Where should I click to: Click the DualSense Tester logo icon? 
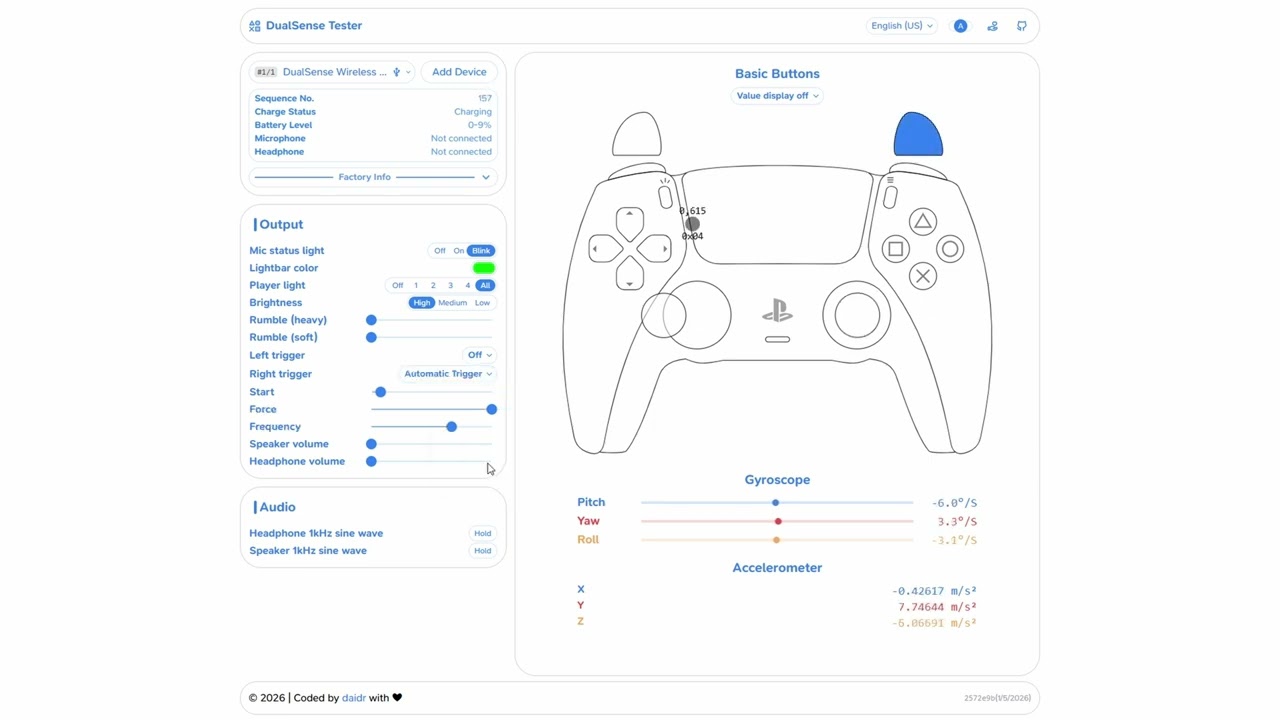[255, 26]
